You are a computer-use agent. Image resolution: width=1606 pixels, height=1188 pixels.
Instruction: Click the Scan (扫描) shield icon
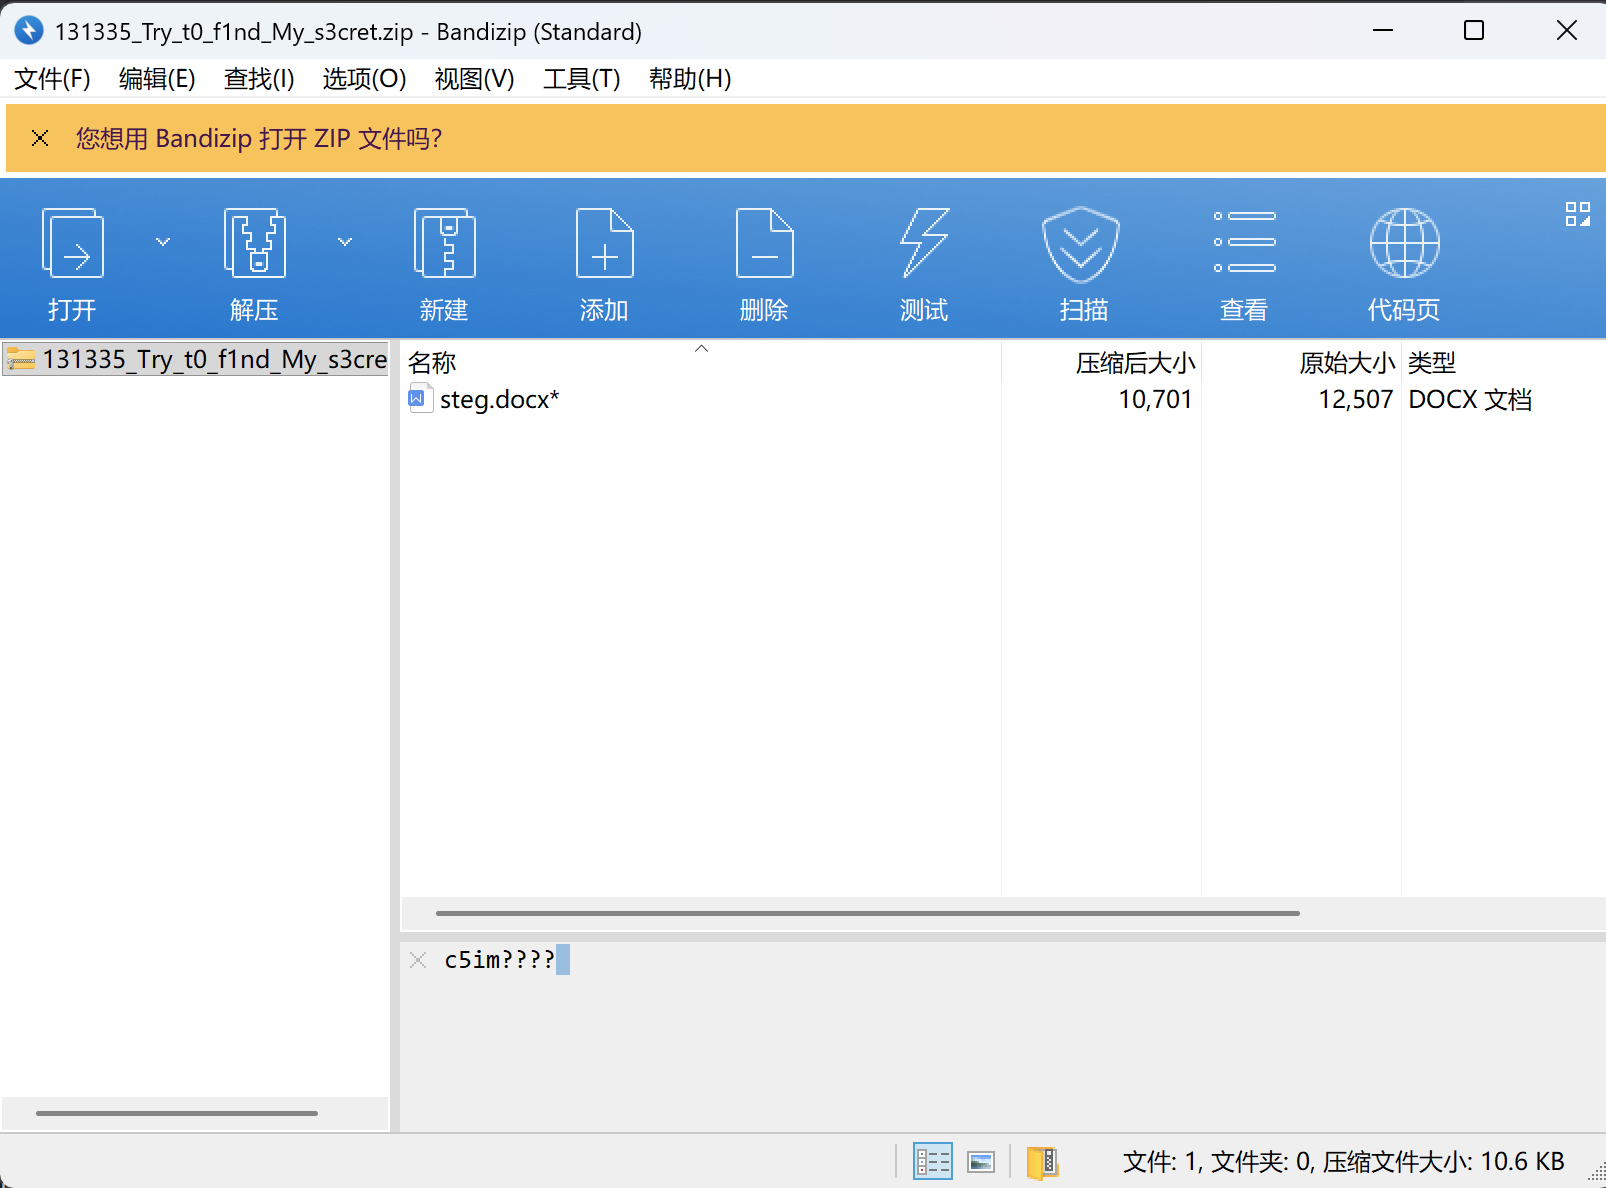point(1081,244)
